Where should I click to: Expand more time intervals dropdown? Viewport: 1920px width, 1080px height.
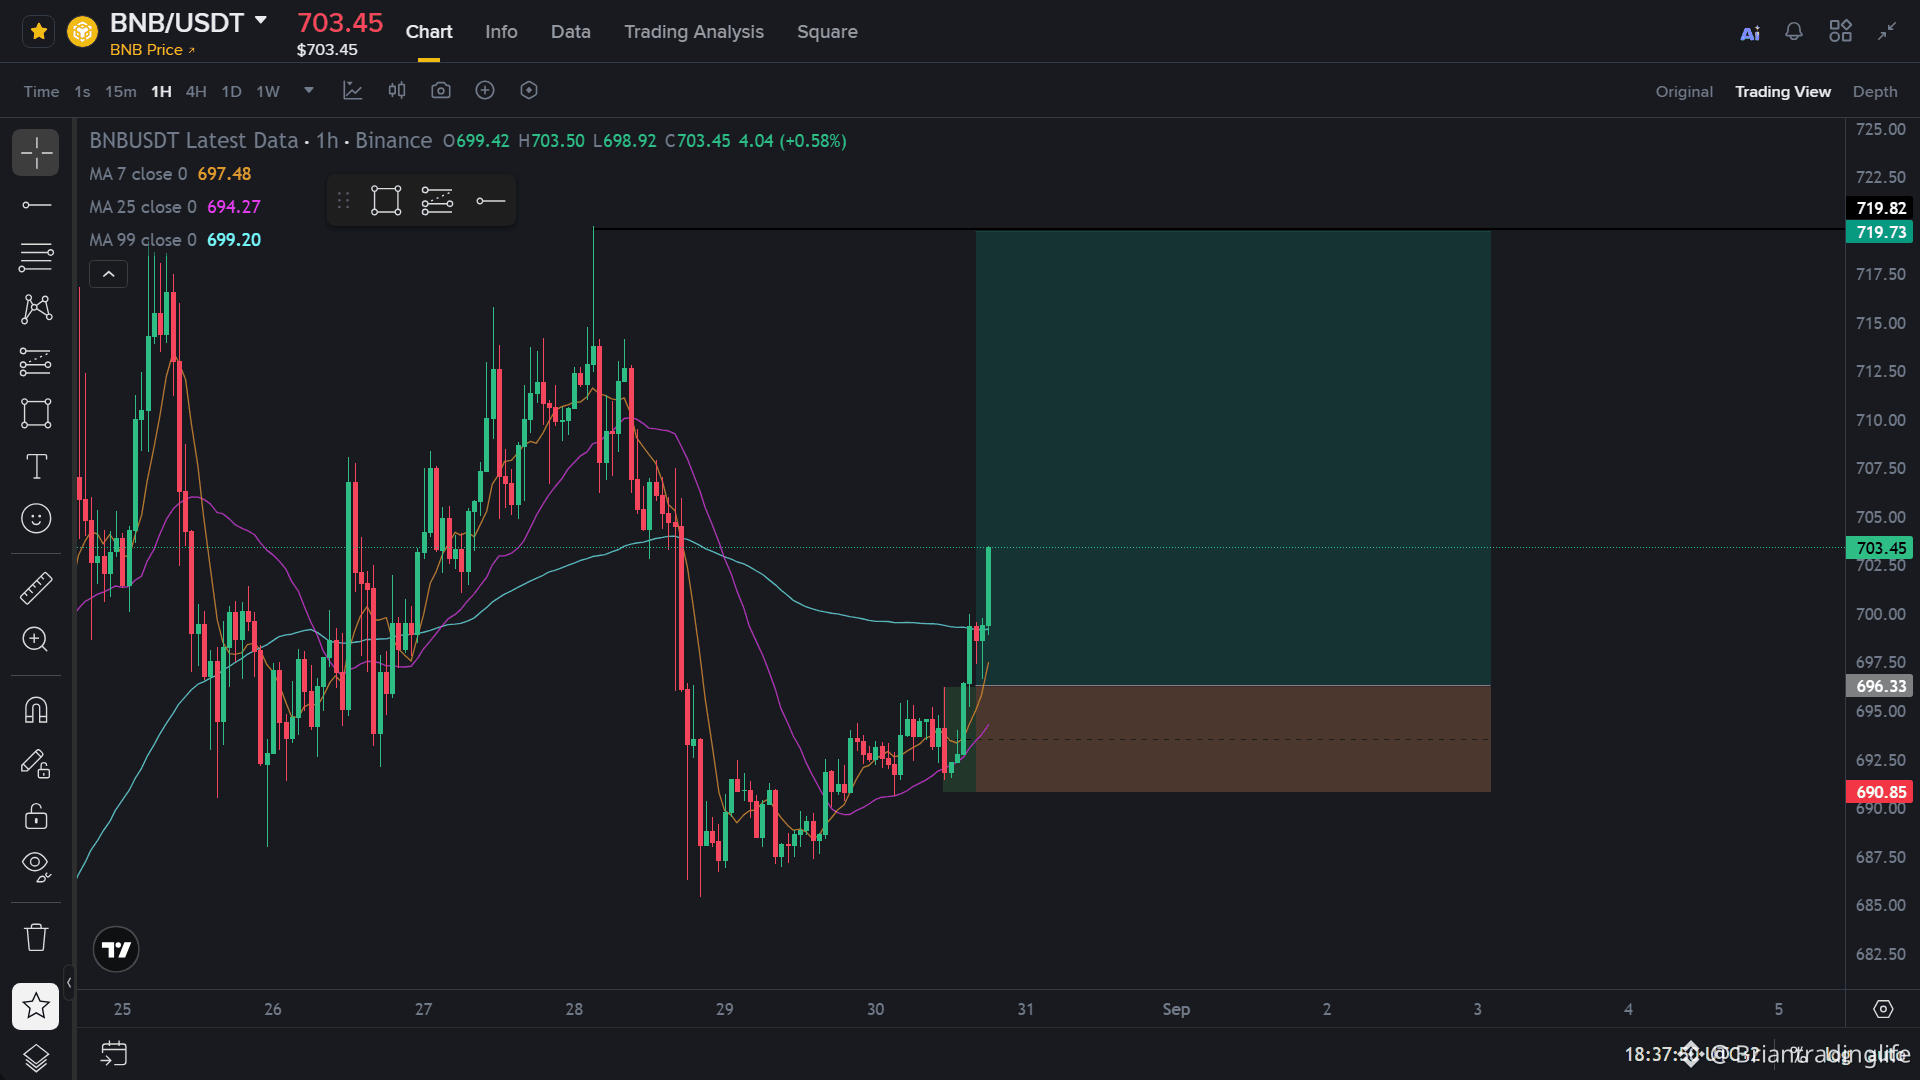pos(309,91)
